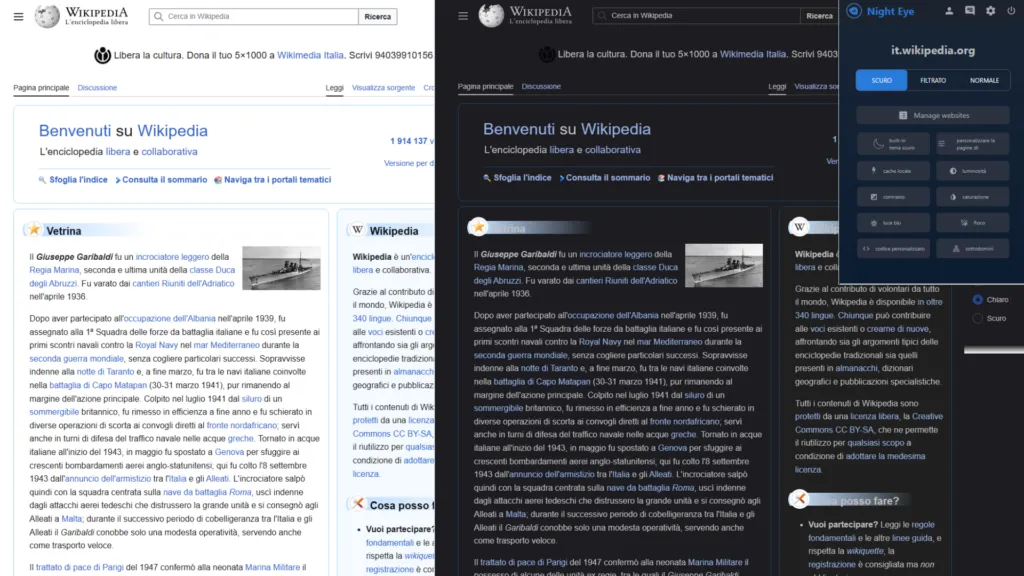Switch to the NORMALE tab
This screenshot has width=1024, height=576.
click(985, 80)
